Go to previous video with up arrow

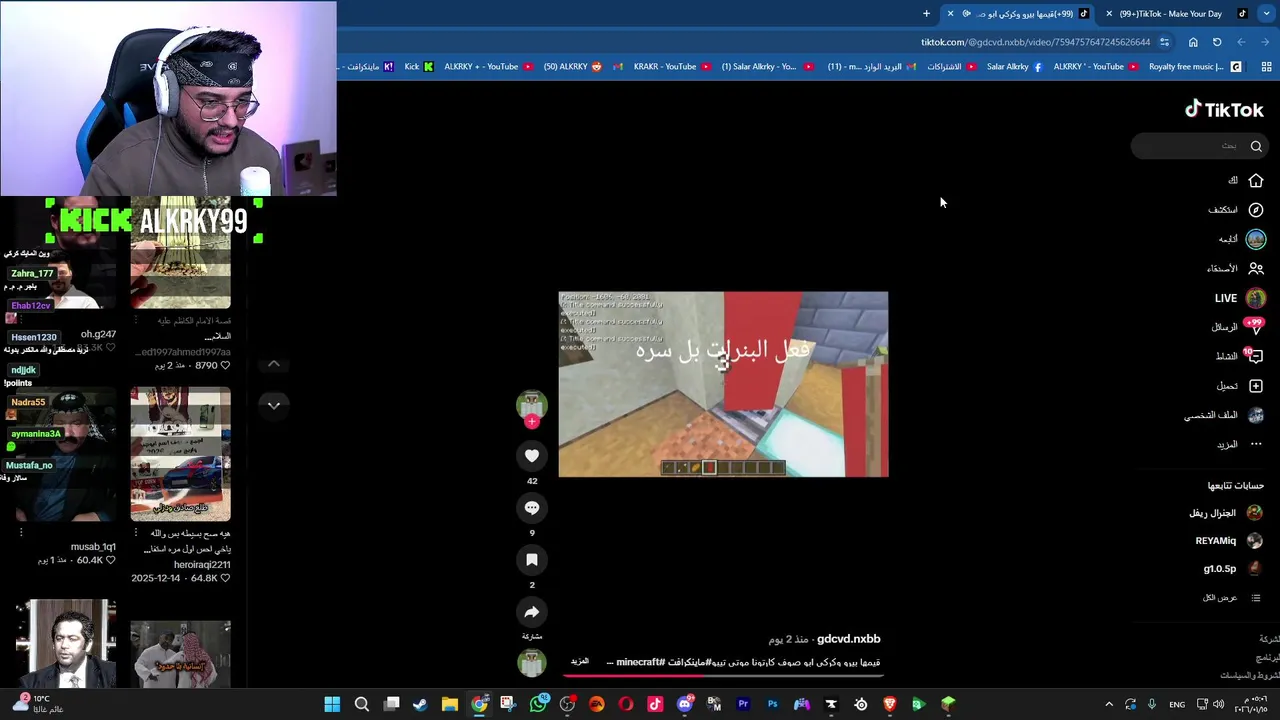(274, 364)
